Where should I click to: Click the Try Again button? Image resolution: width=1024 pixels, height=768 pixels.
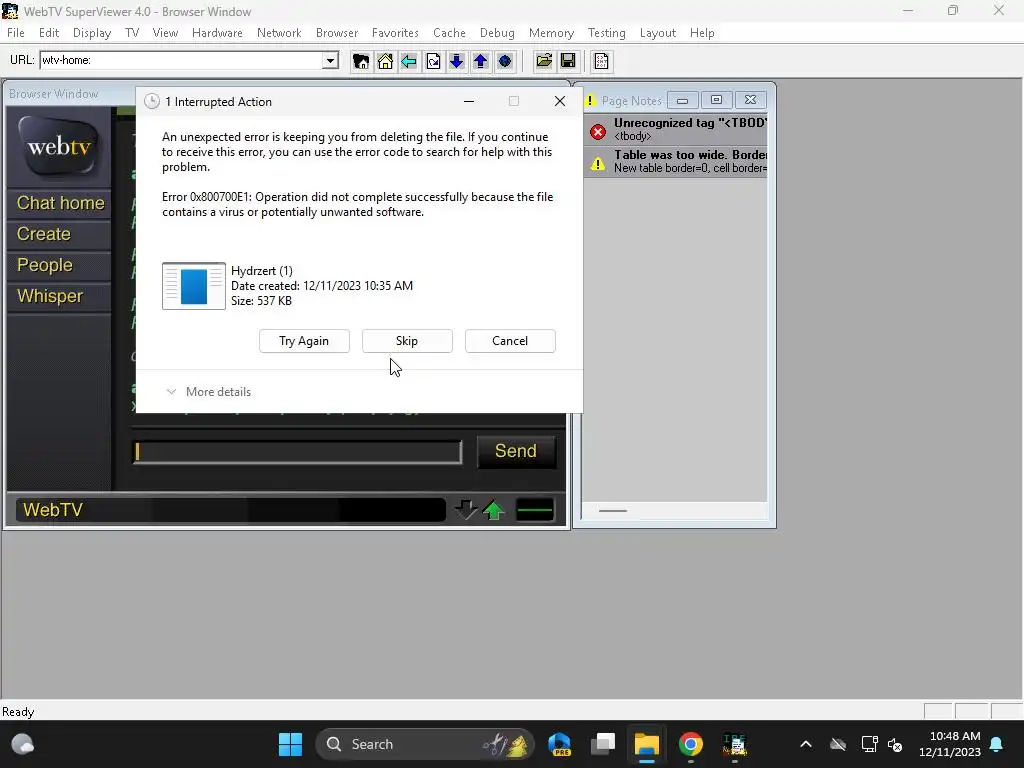click(x=304, y=341)
